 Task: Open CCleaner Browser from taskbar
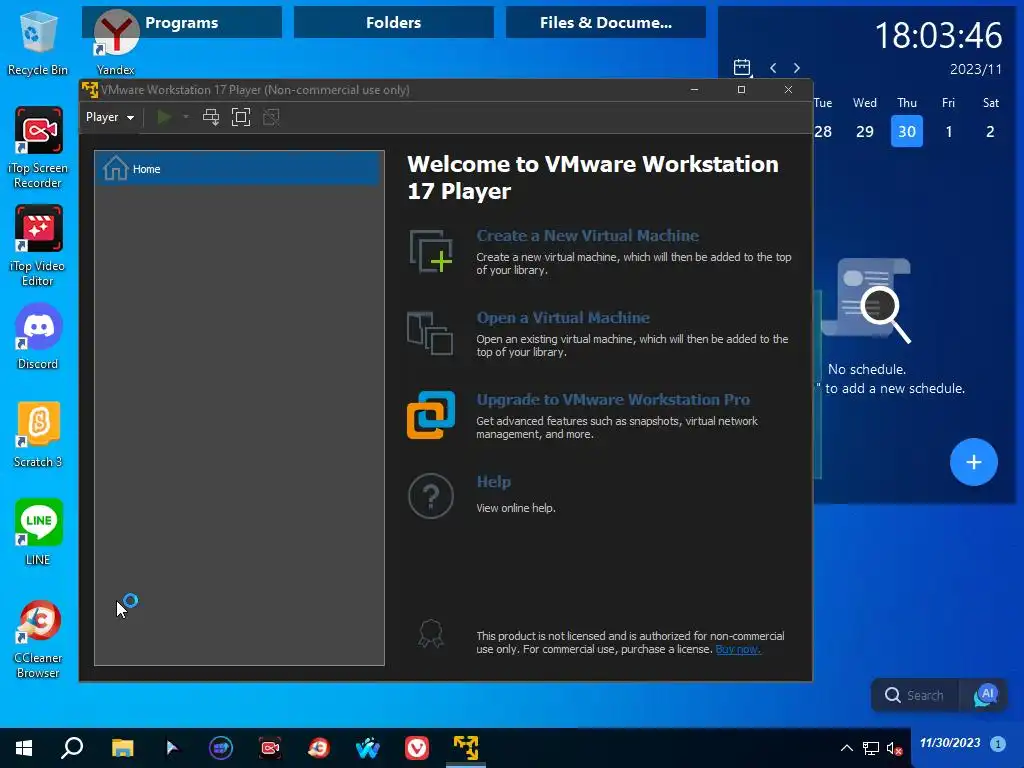319,748
